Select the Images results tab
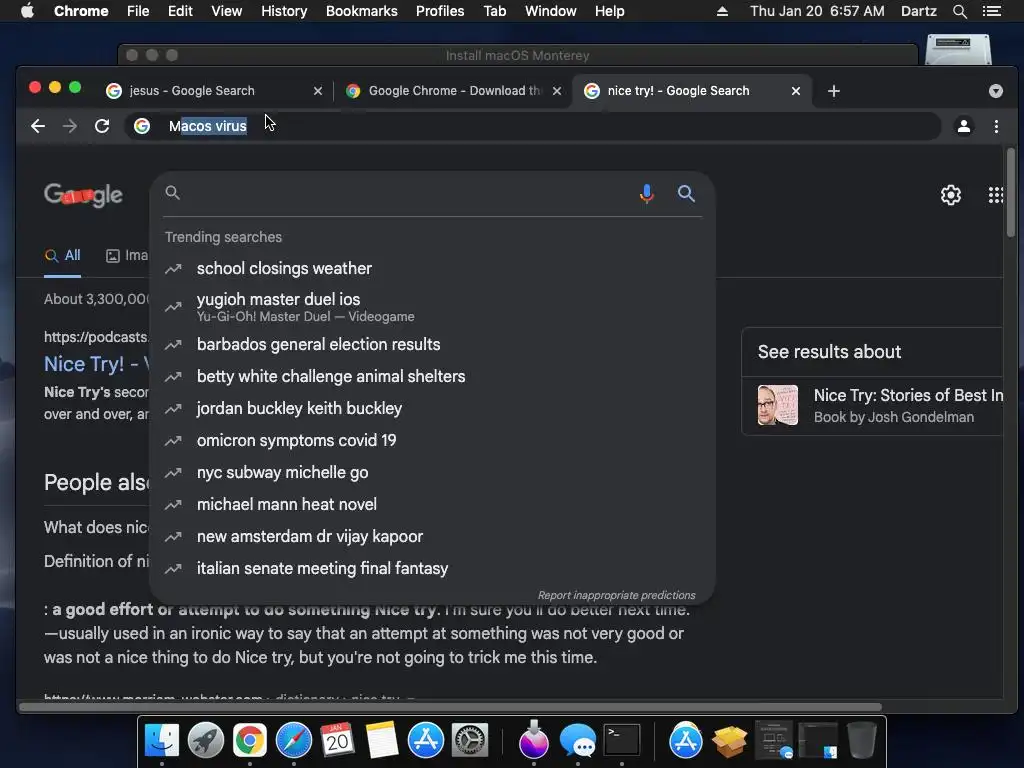Screen dimensions: 1024x768 [x=127, y=255]
